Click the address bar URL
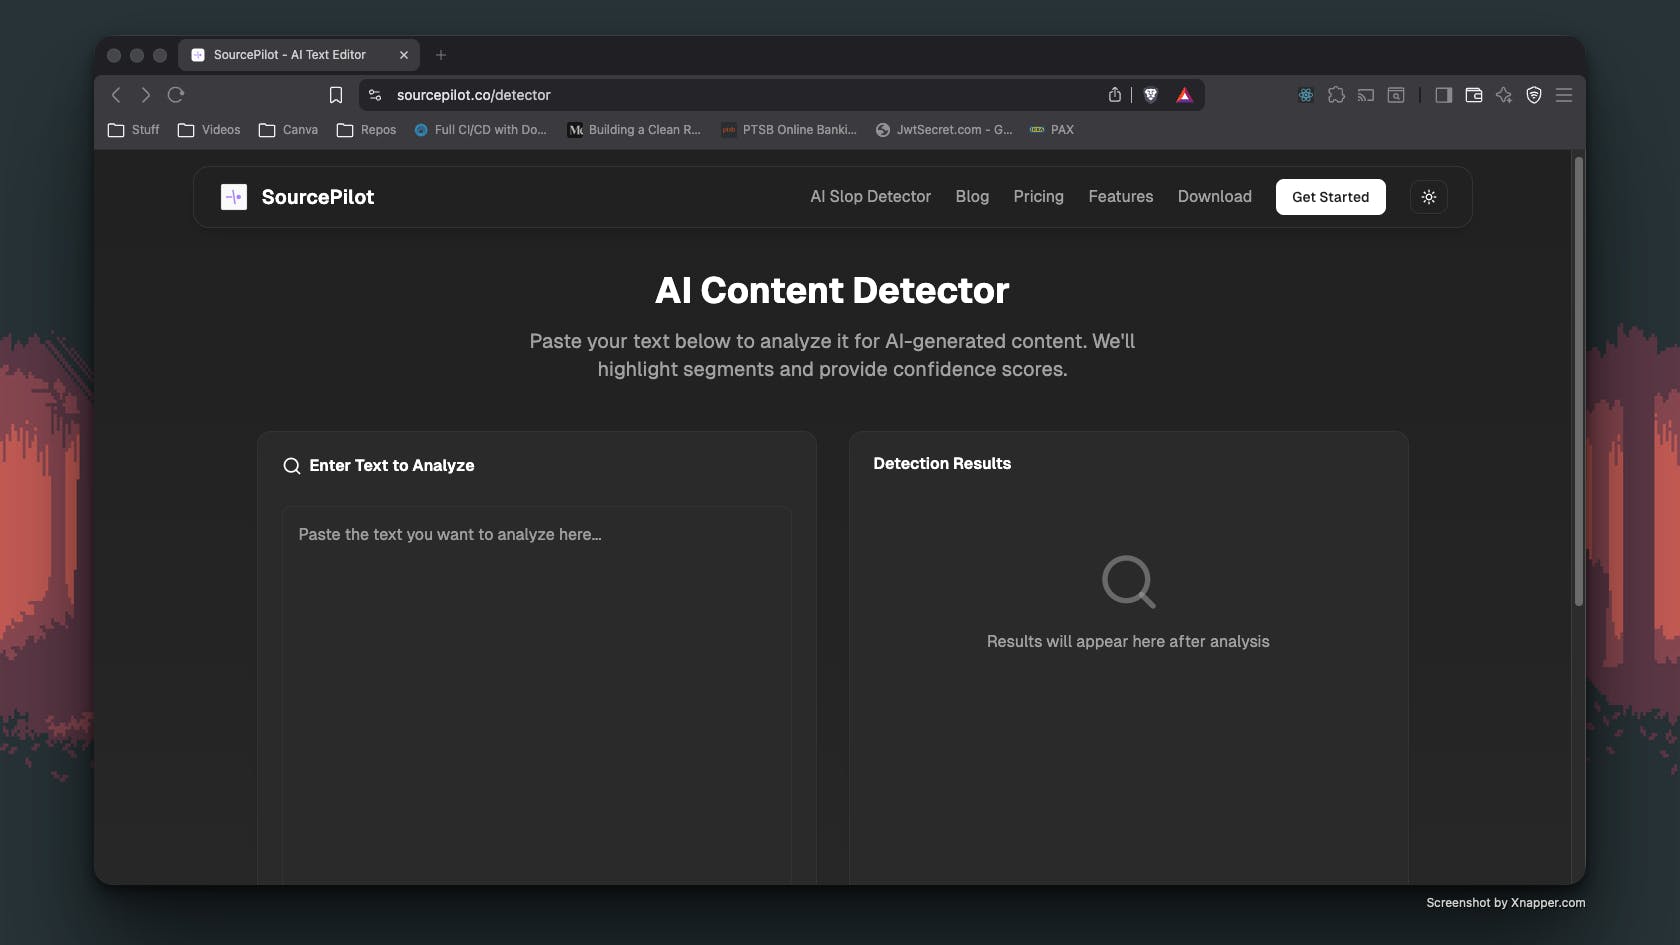This screenshot has height=945, width=1680. pos(473,95)
